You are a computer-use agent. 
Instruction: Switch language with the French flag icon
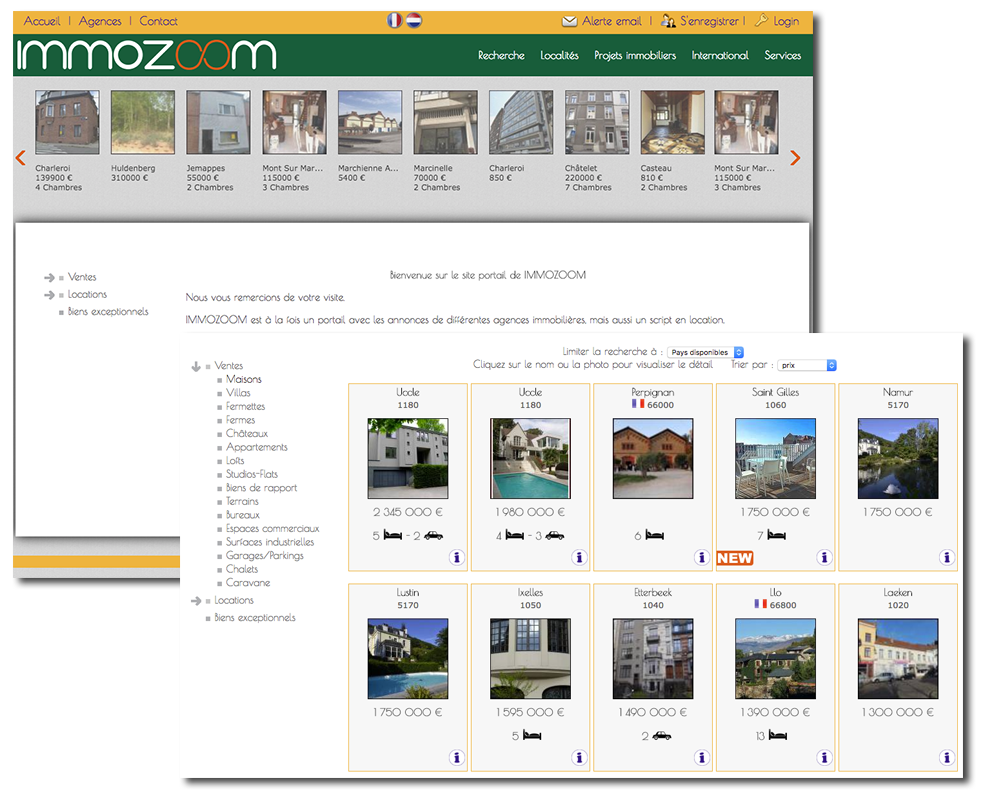tap(395, 20)
